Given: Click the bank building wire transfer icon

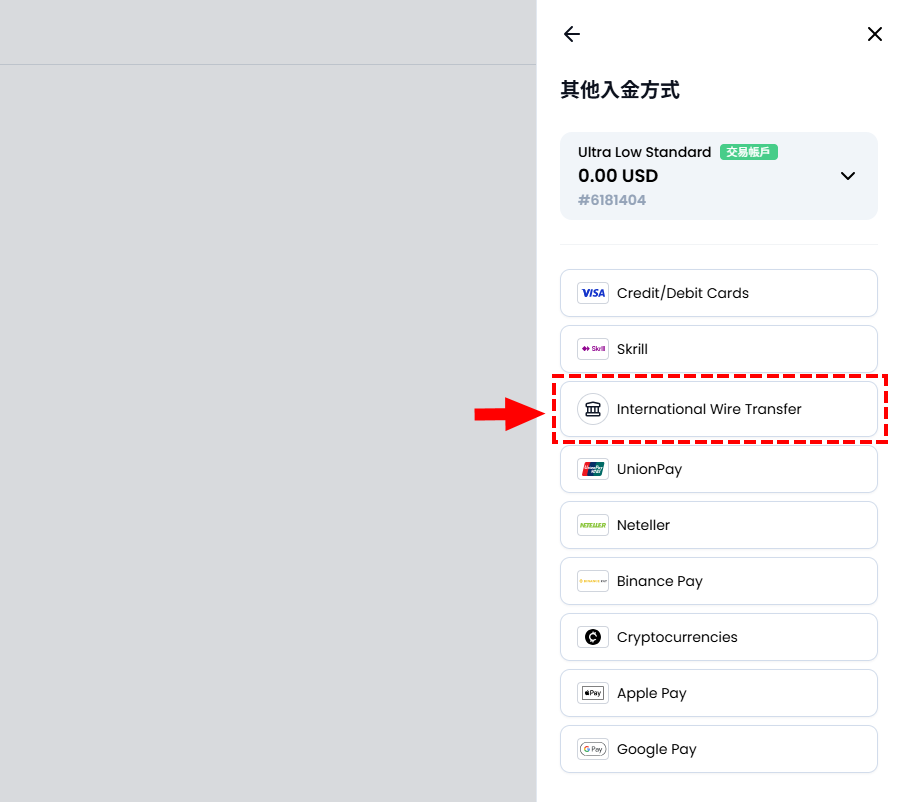Looking at the screenshot, I should coord(593,409).
